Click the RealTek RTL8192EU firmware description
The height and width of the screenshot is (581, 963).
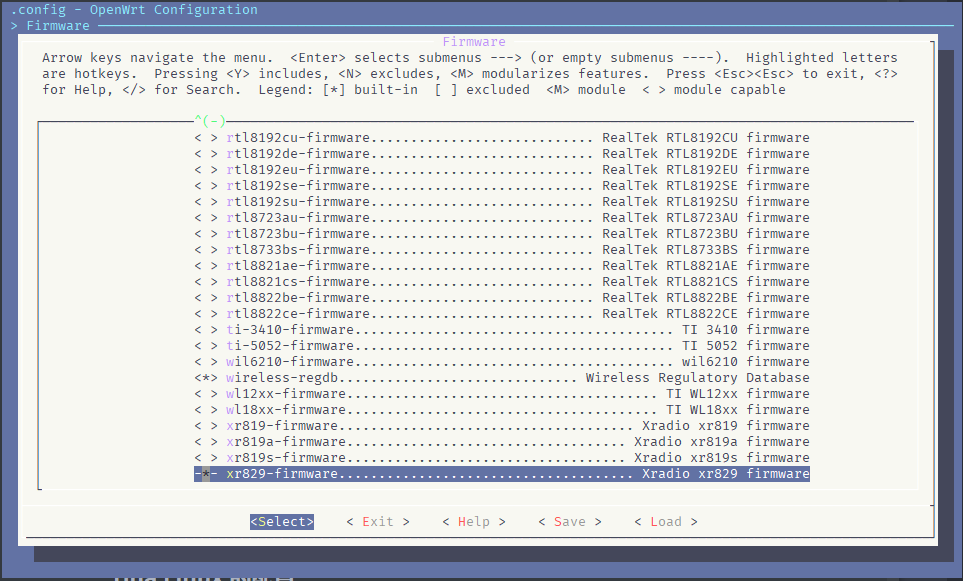tap(705, 170)
